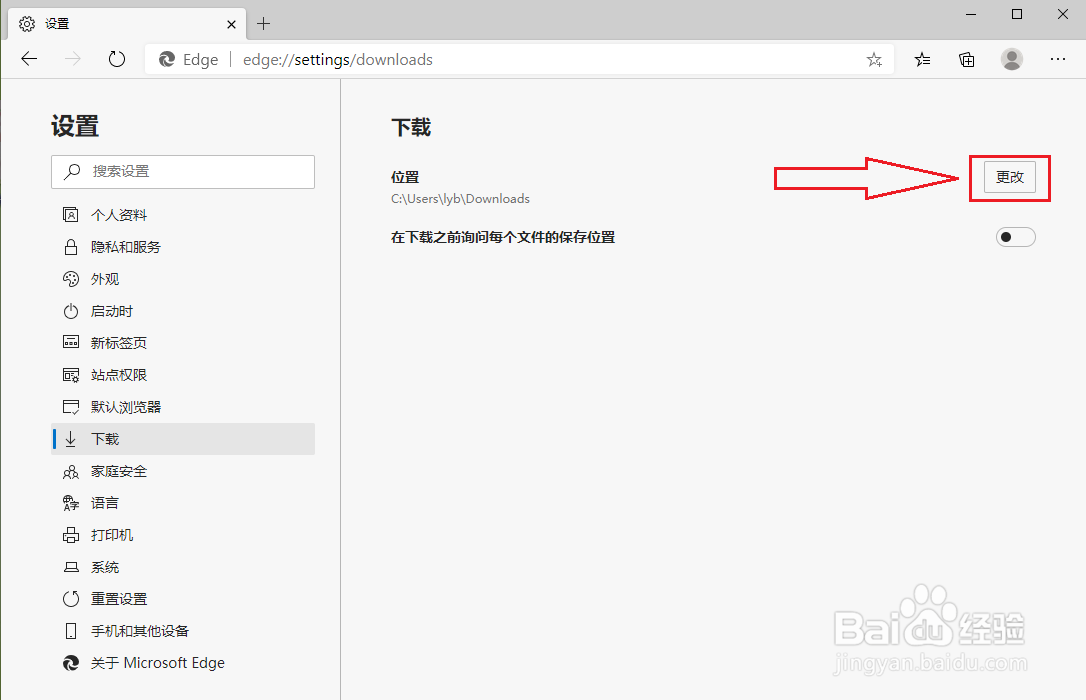Click the address bar URL field

(519, 60)
